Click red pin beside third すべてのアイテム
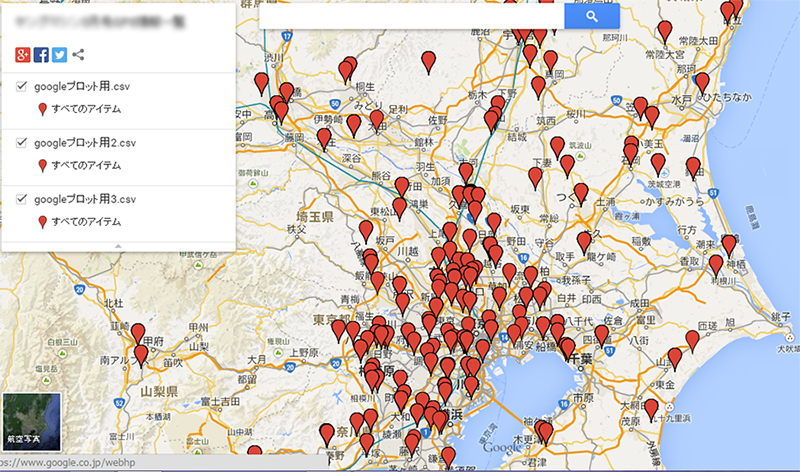Image resolution: width=800 pixels, height=472 pixels. pyautogui.click(x=42, y=221)
